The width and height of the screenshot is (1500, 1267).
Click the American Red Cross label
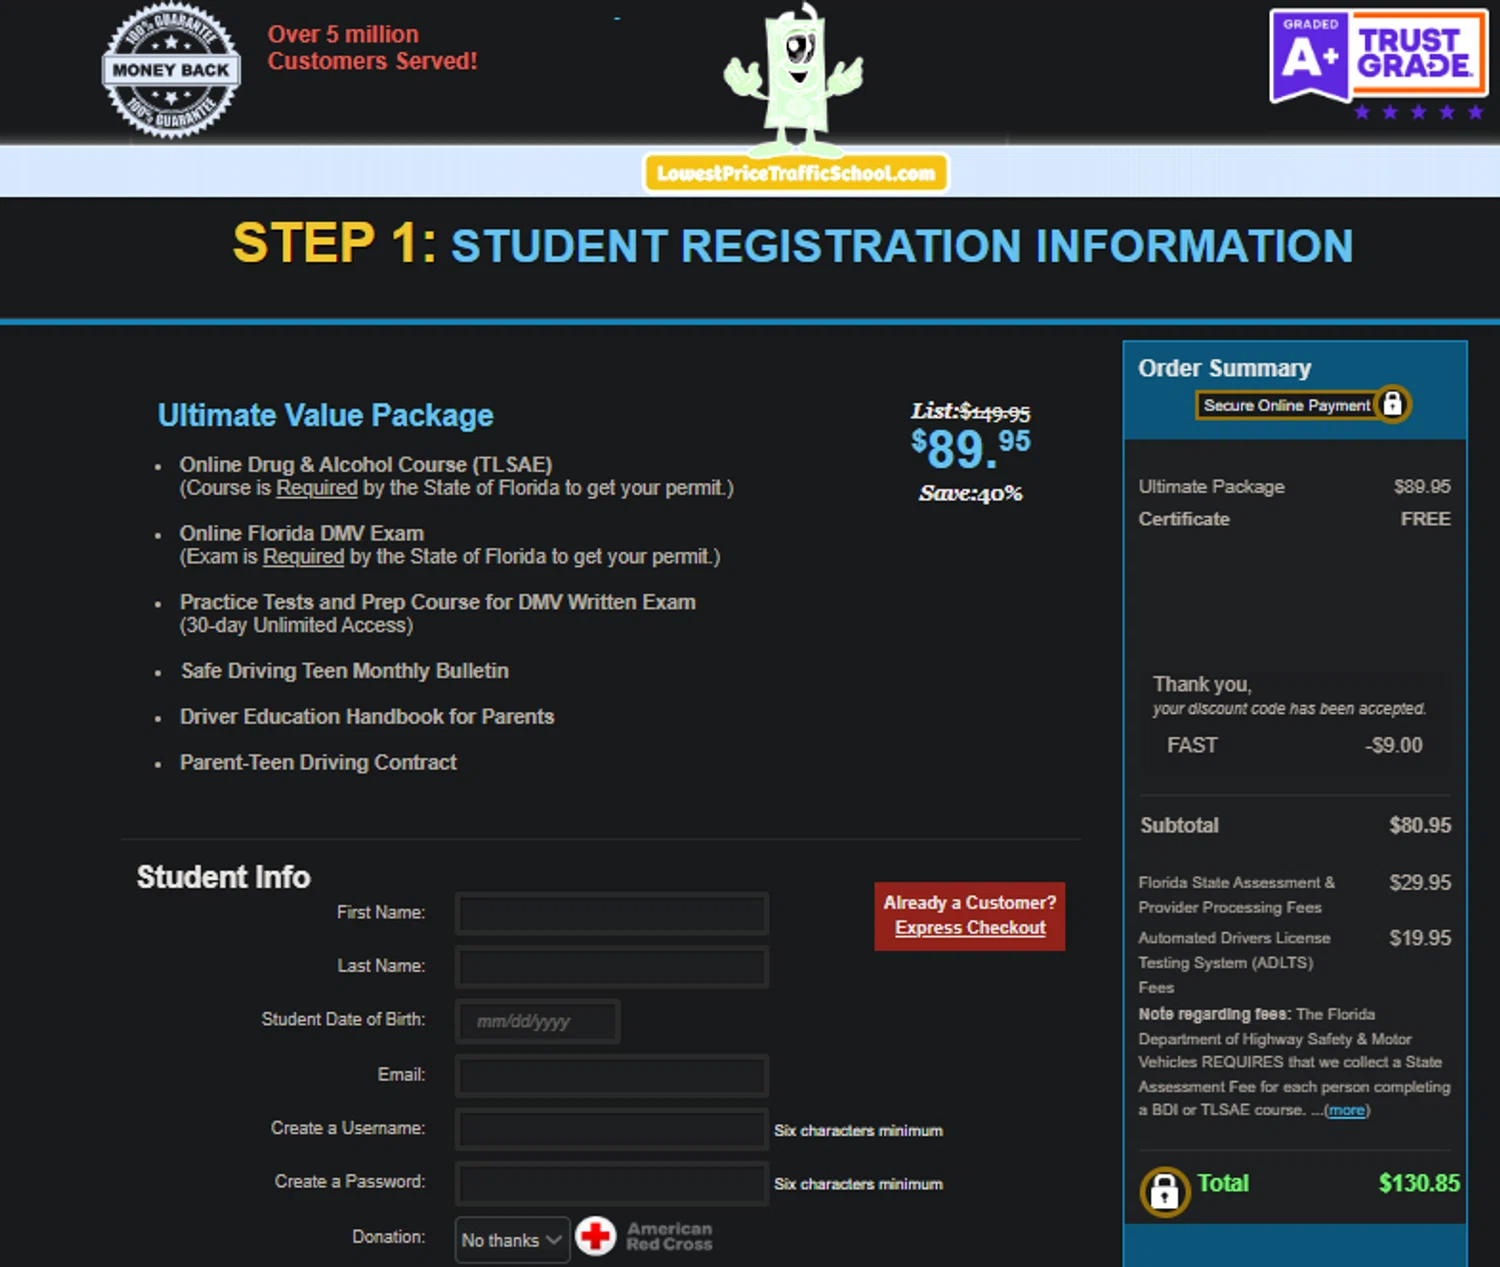pyautogui.click(x=669, y=1236)
